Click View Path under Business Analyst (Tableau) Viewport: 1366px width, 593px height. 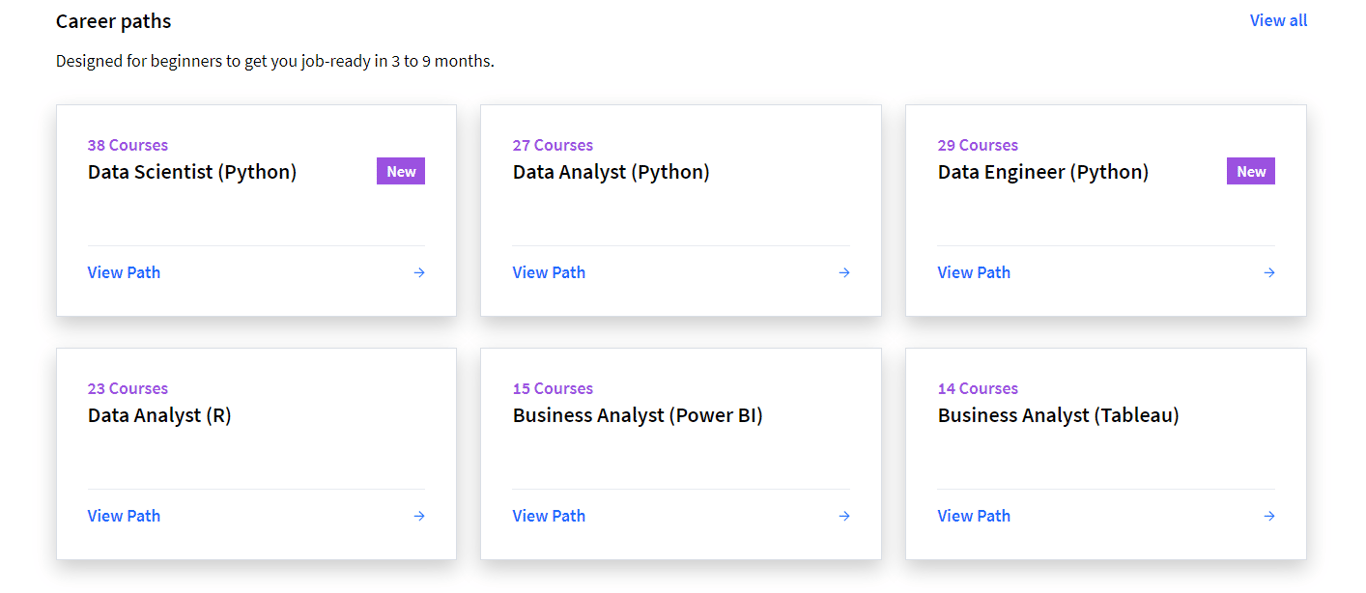pyautogui.click(x=974, y=516)
